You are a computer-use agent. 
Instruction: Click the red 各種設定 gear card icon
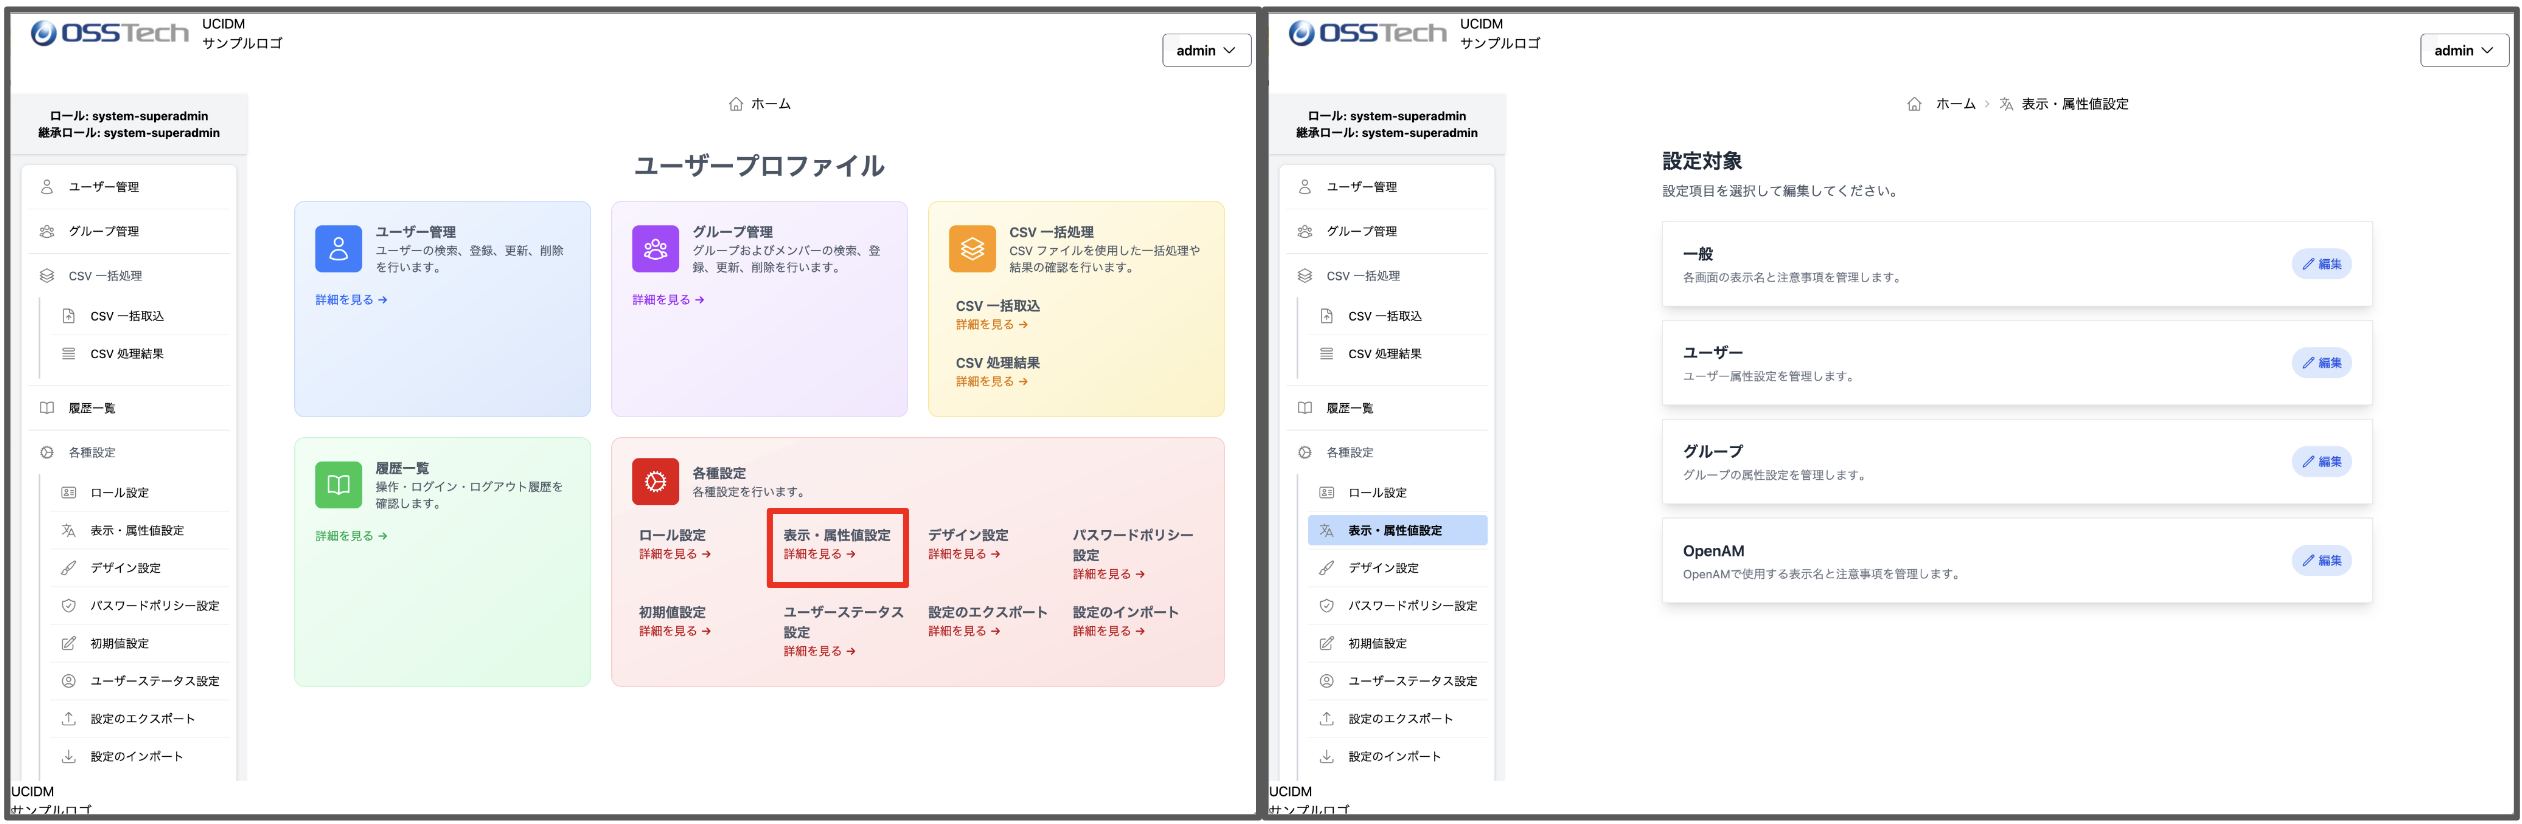click(655, 482)
